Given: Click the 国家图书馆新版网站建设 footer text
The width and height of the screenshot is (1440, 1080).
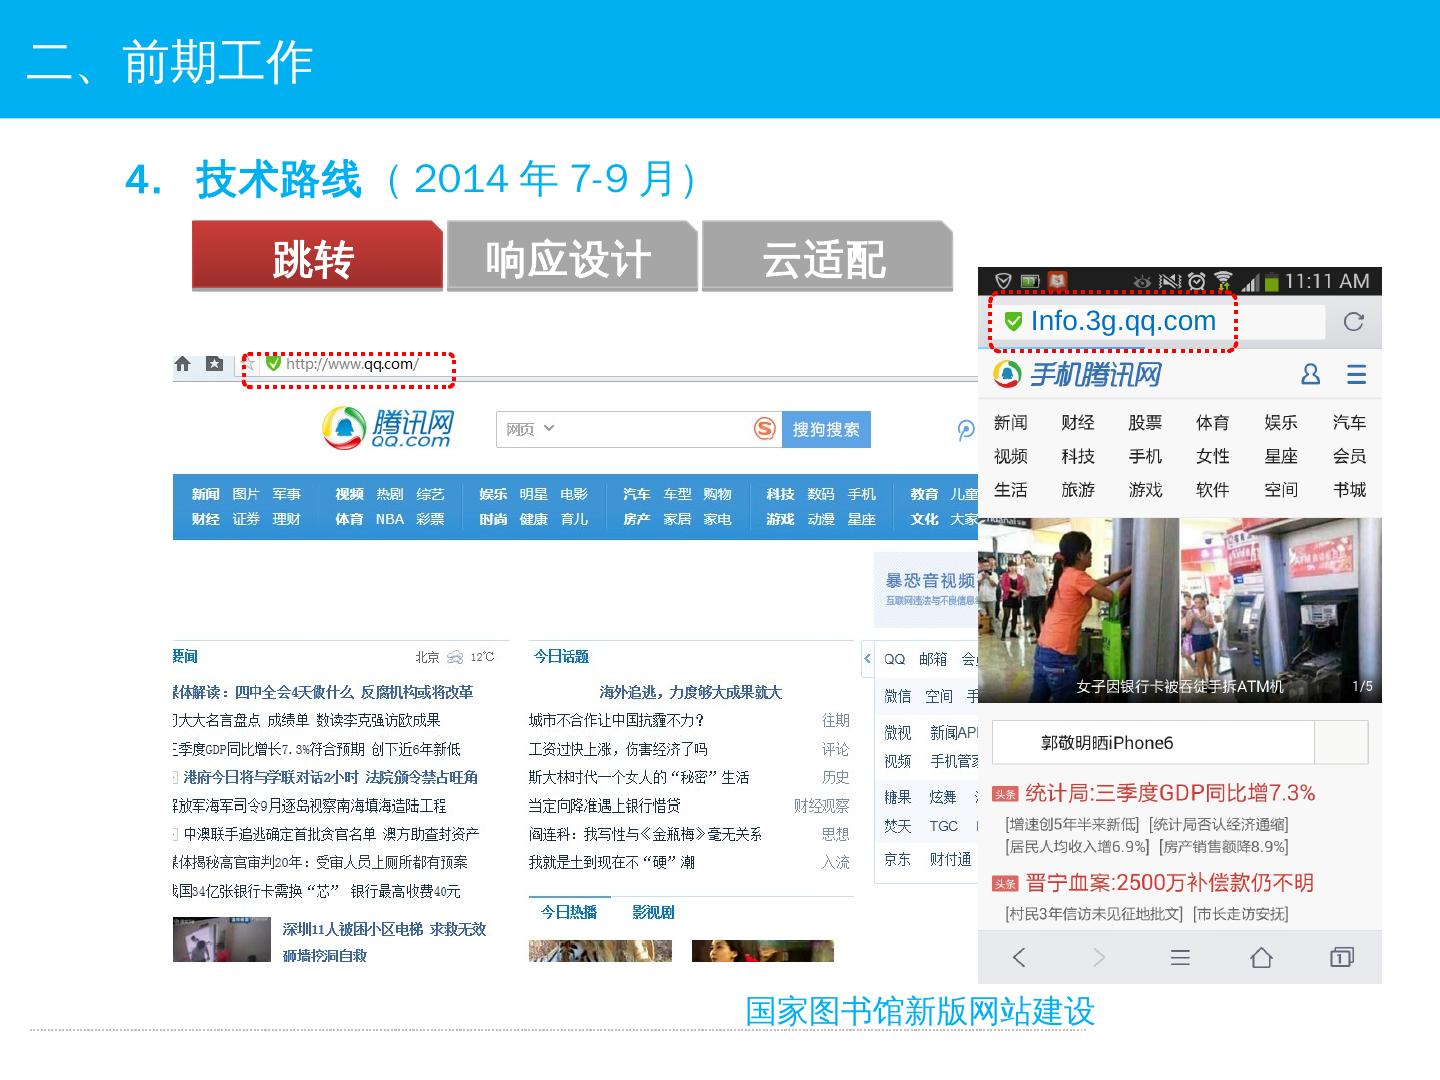Looking at the screenshot, I should (920, 1012).
